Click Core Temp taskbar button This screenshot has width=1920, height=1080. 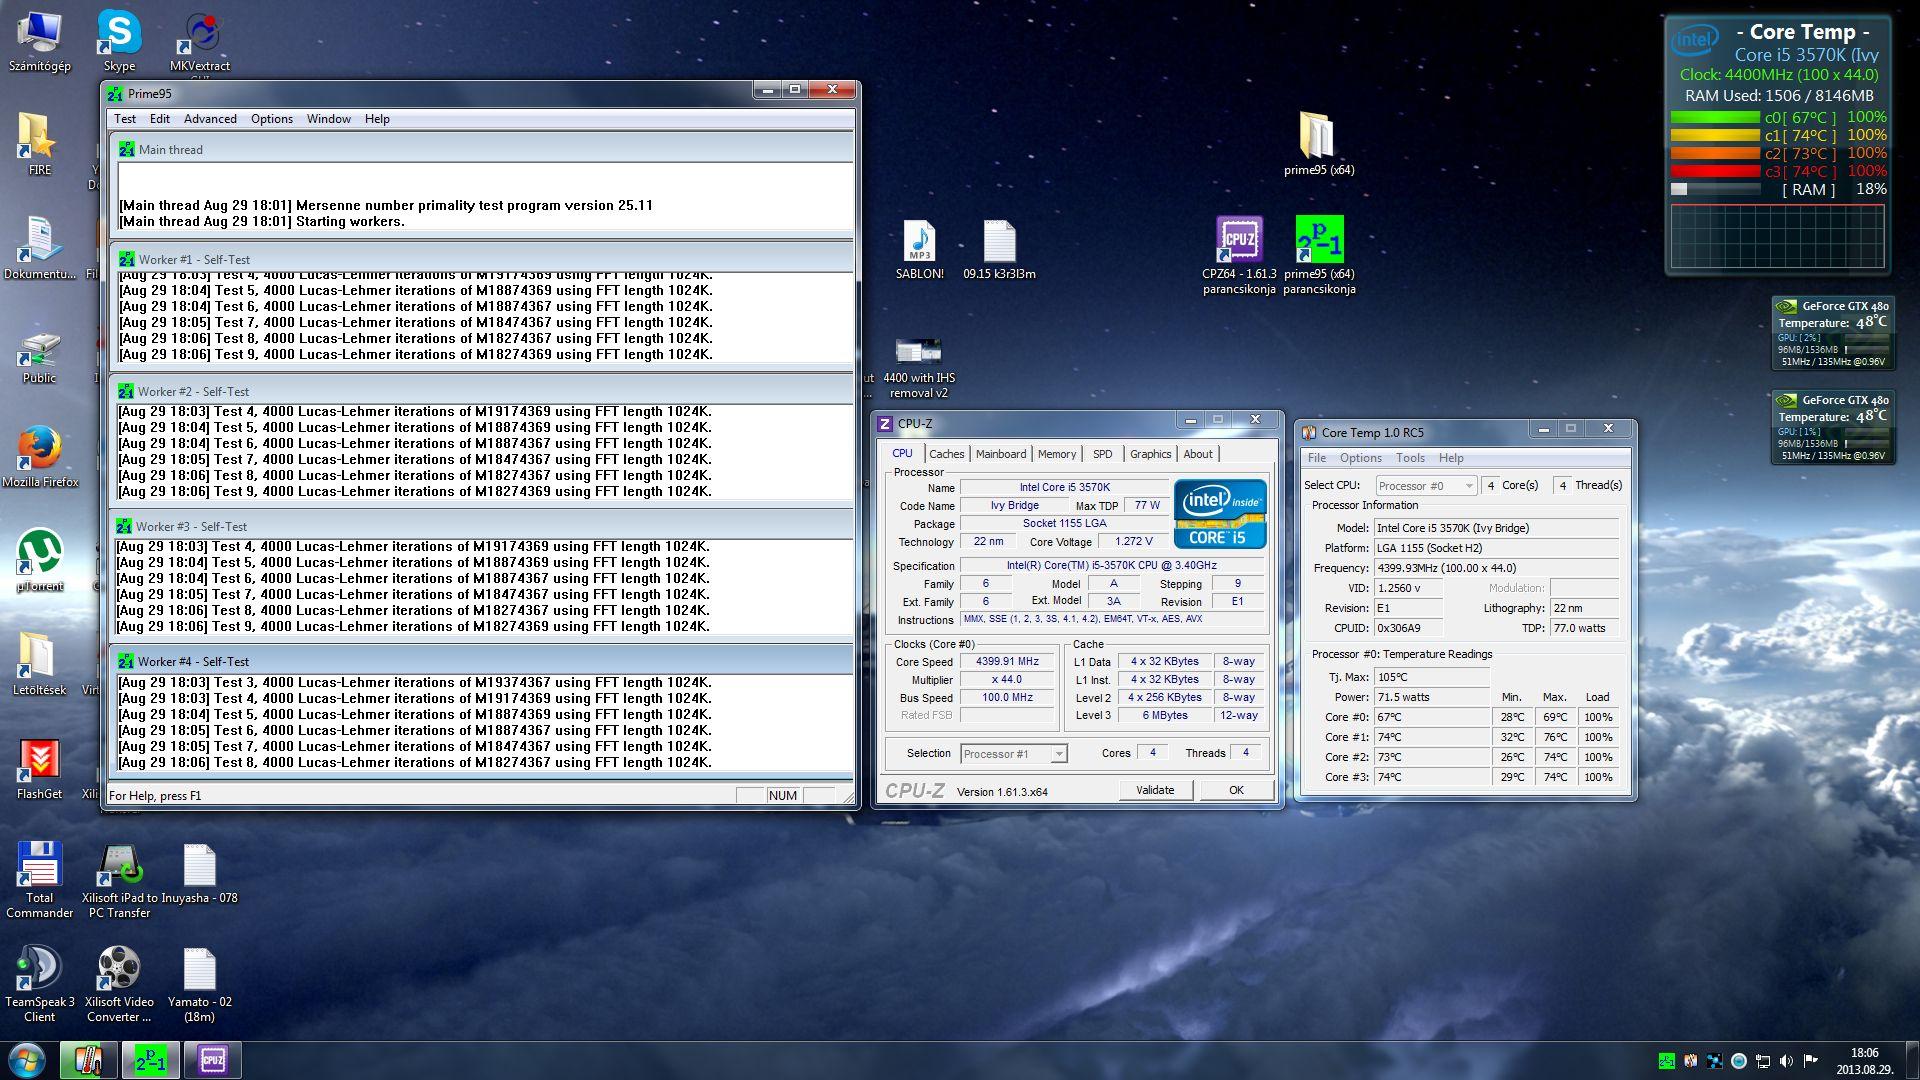[88, 1060]
